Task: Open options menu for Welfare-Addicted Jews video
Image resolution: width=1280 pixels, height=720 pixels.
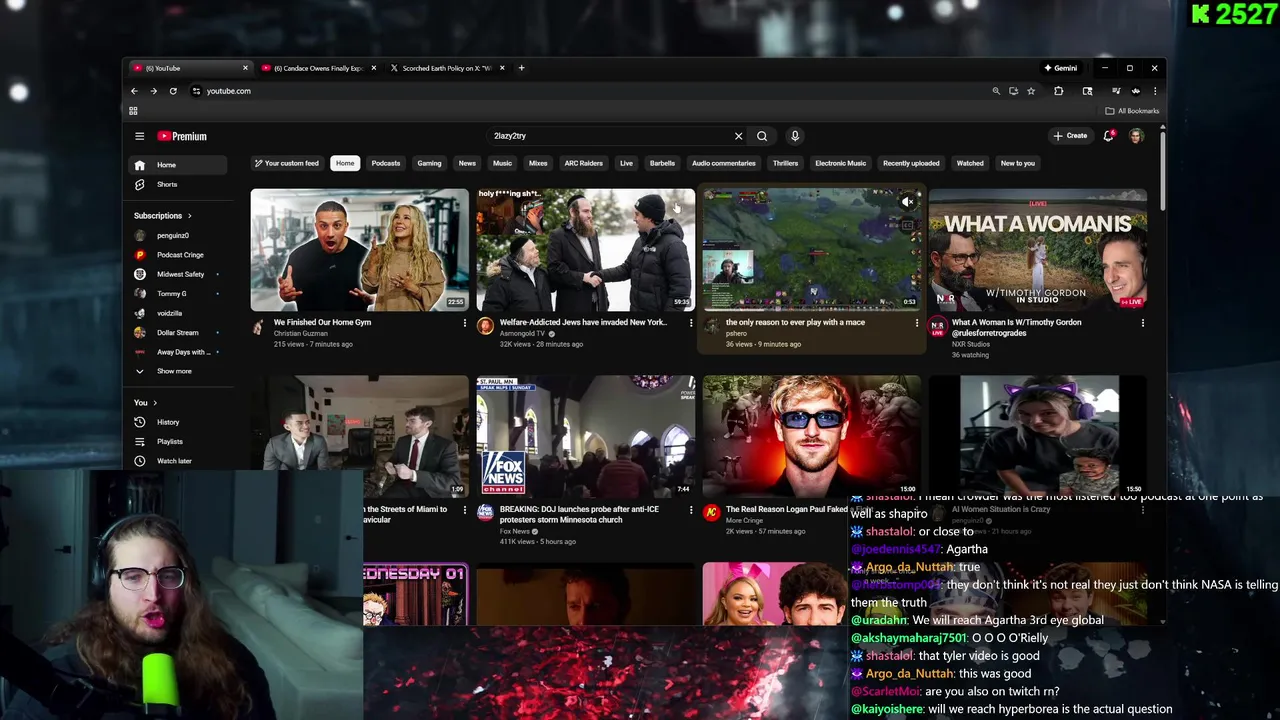Action: click(690, 323)
